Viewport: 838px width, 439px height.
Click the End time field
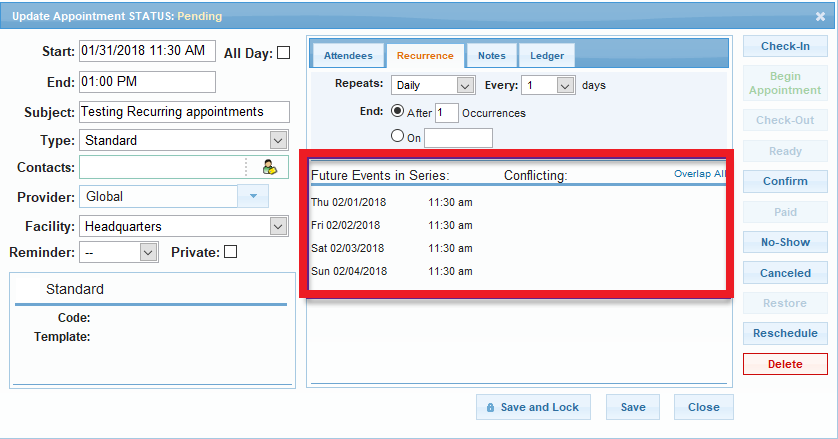pyautogui.click(x=148, y=82)
